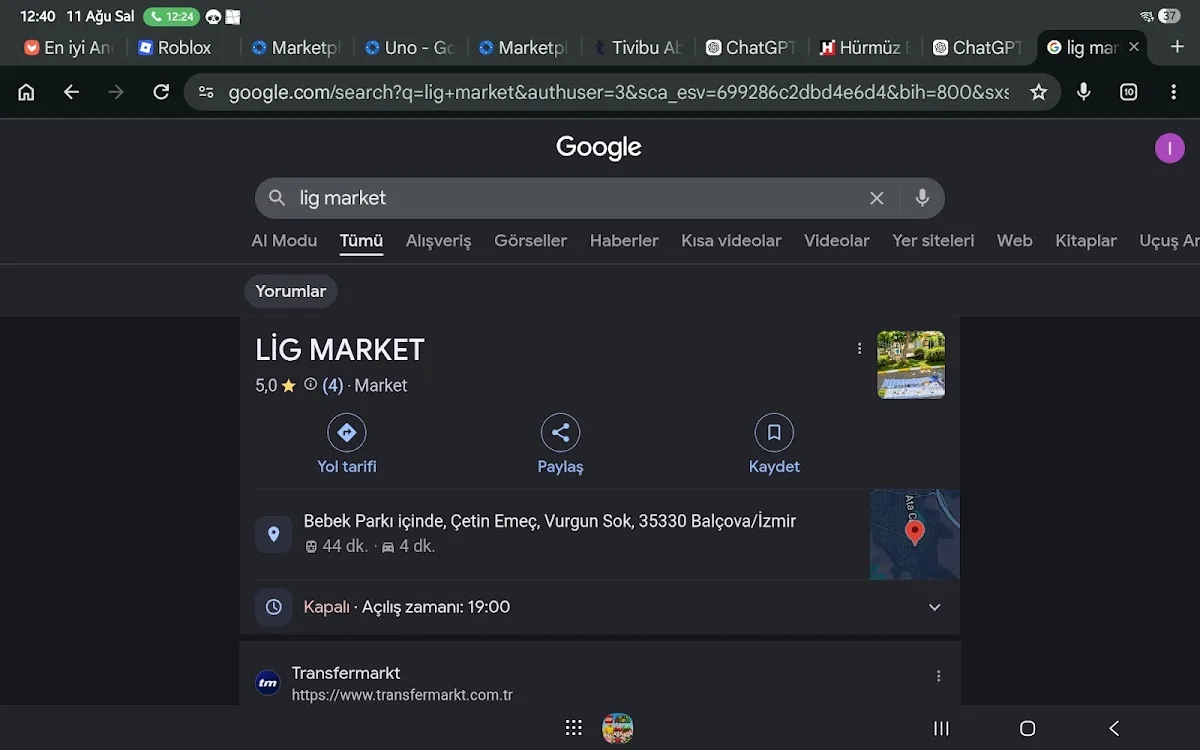Close the lig market tab
1200x750 pixels.
coord(1133,47)
